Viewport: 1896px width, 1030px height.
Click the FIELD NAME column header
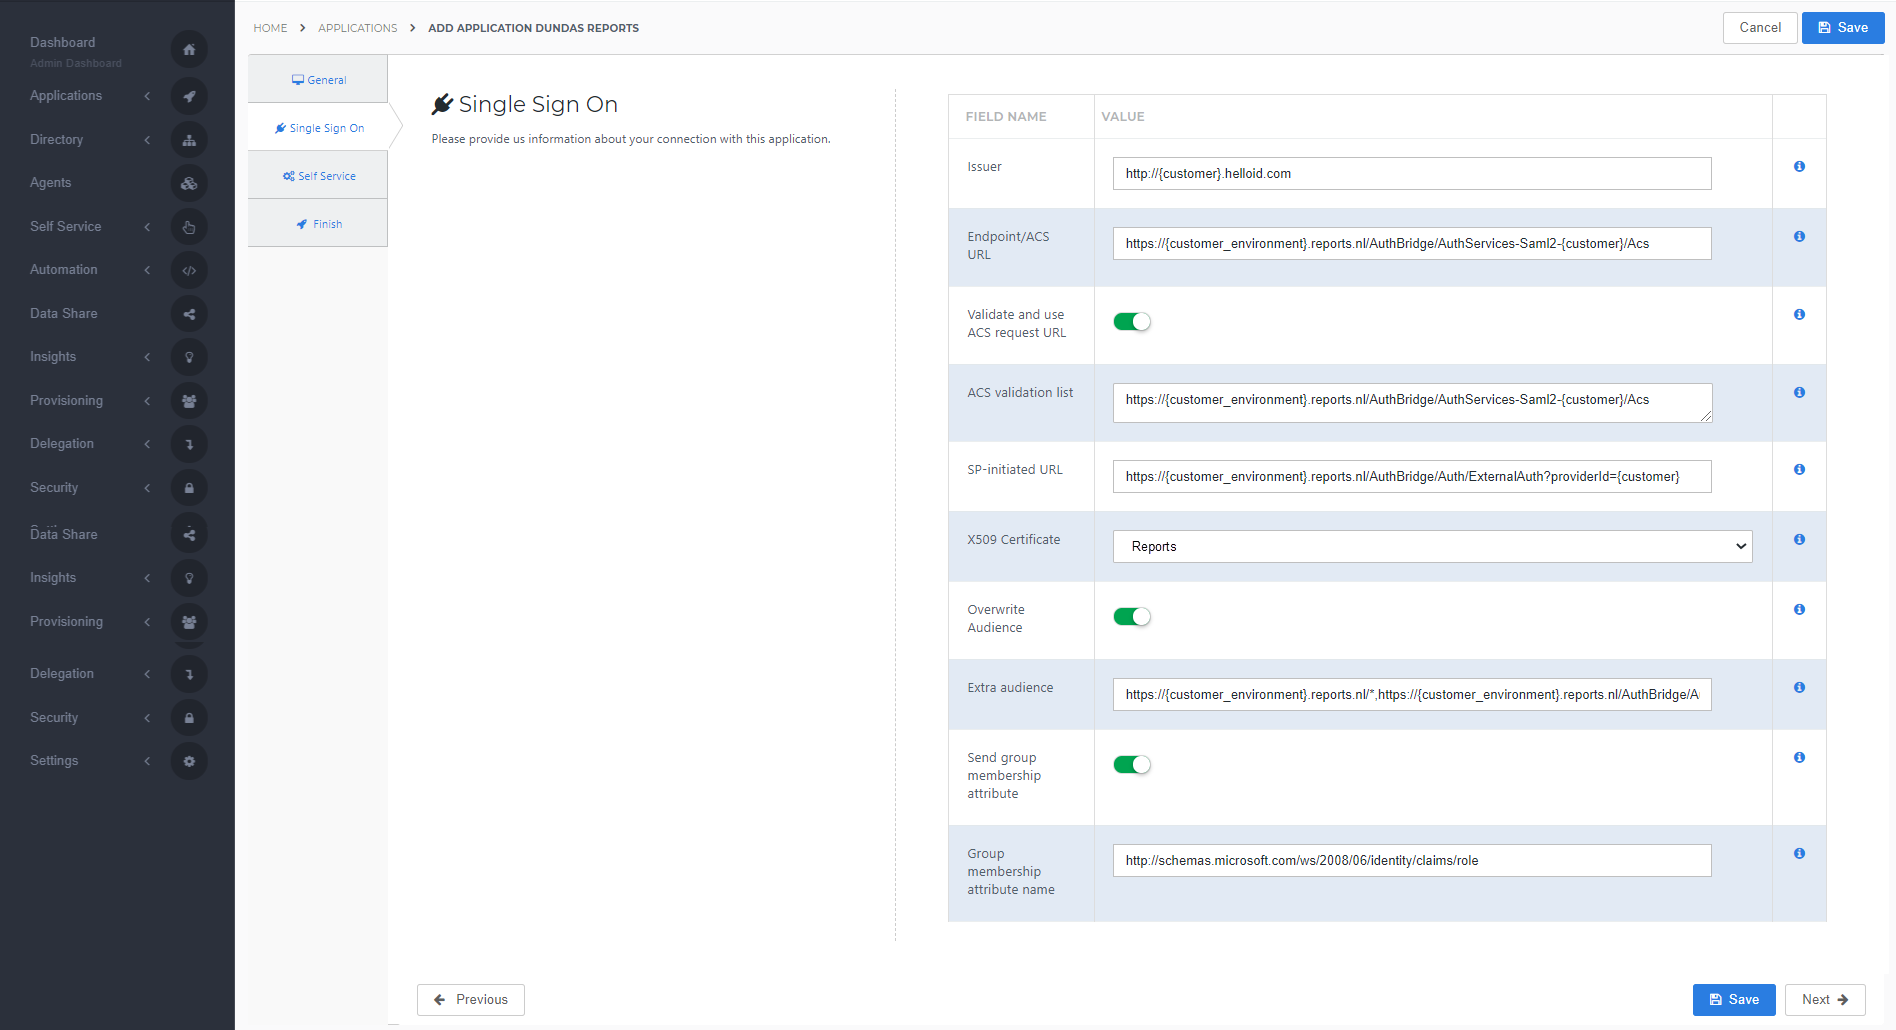coord(1006,117)
